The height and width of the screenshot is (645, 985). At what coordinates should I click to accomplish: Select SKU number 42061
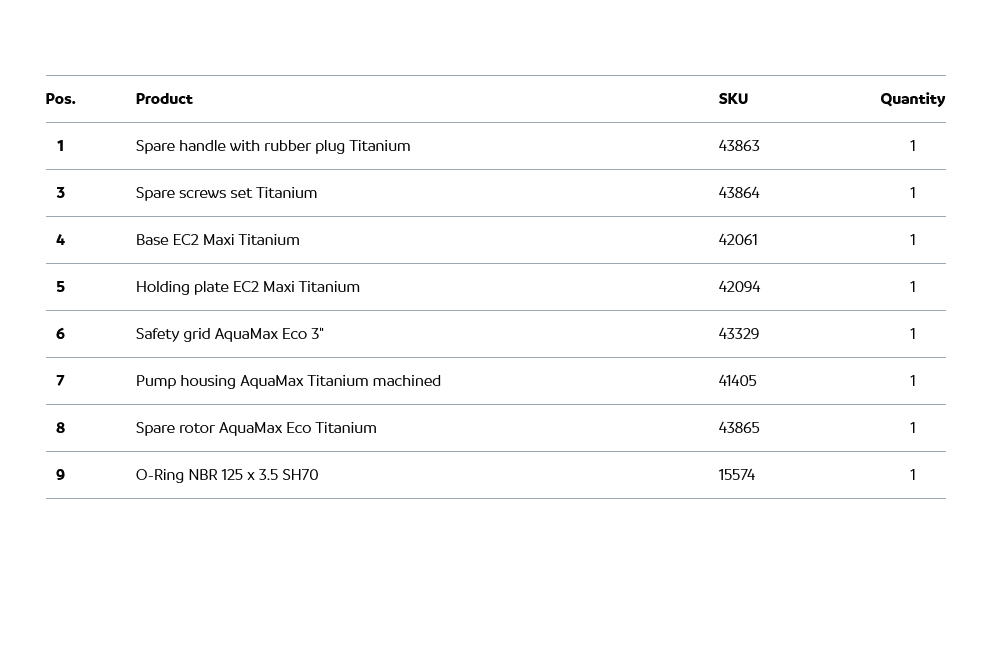(x=738, y=240)
